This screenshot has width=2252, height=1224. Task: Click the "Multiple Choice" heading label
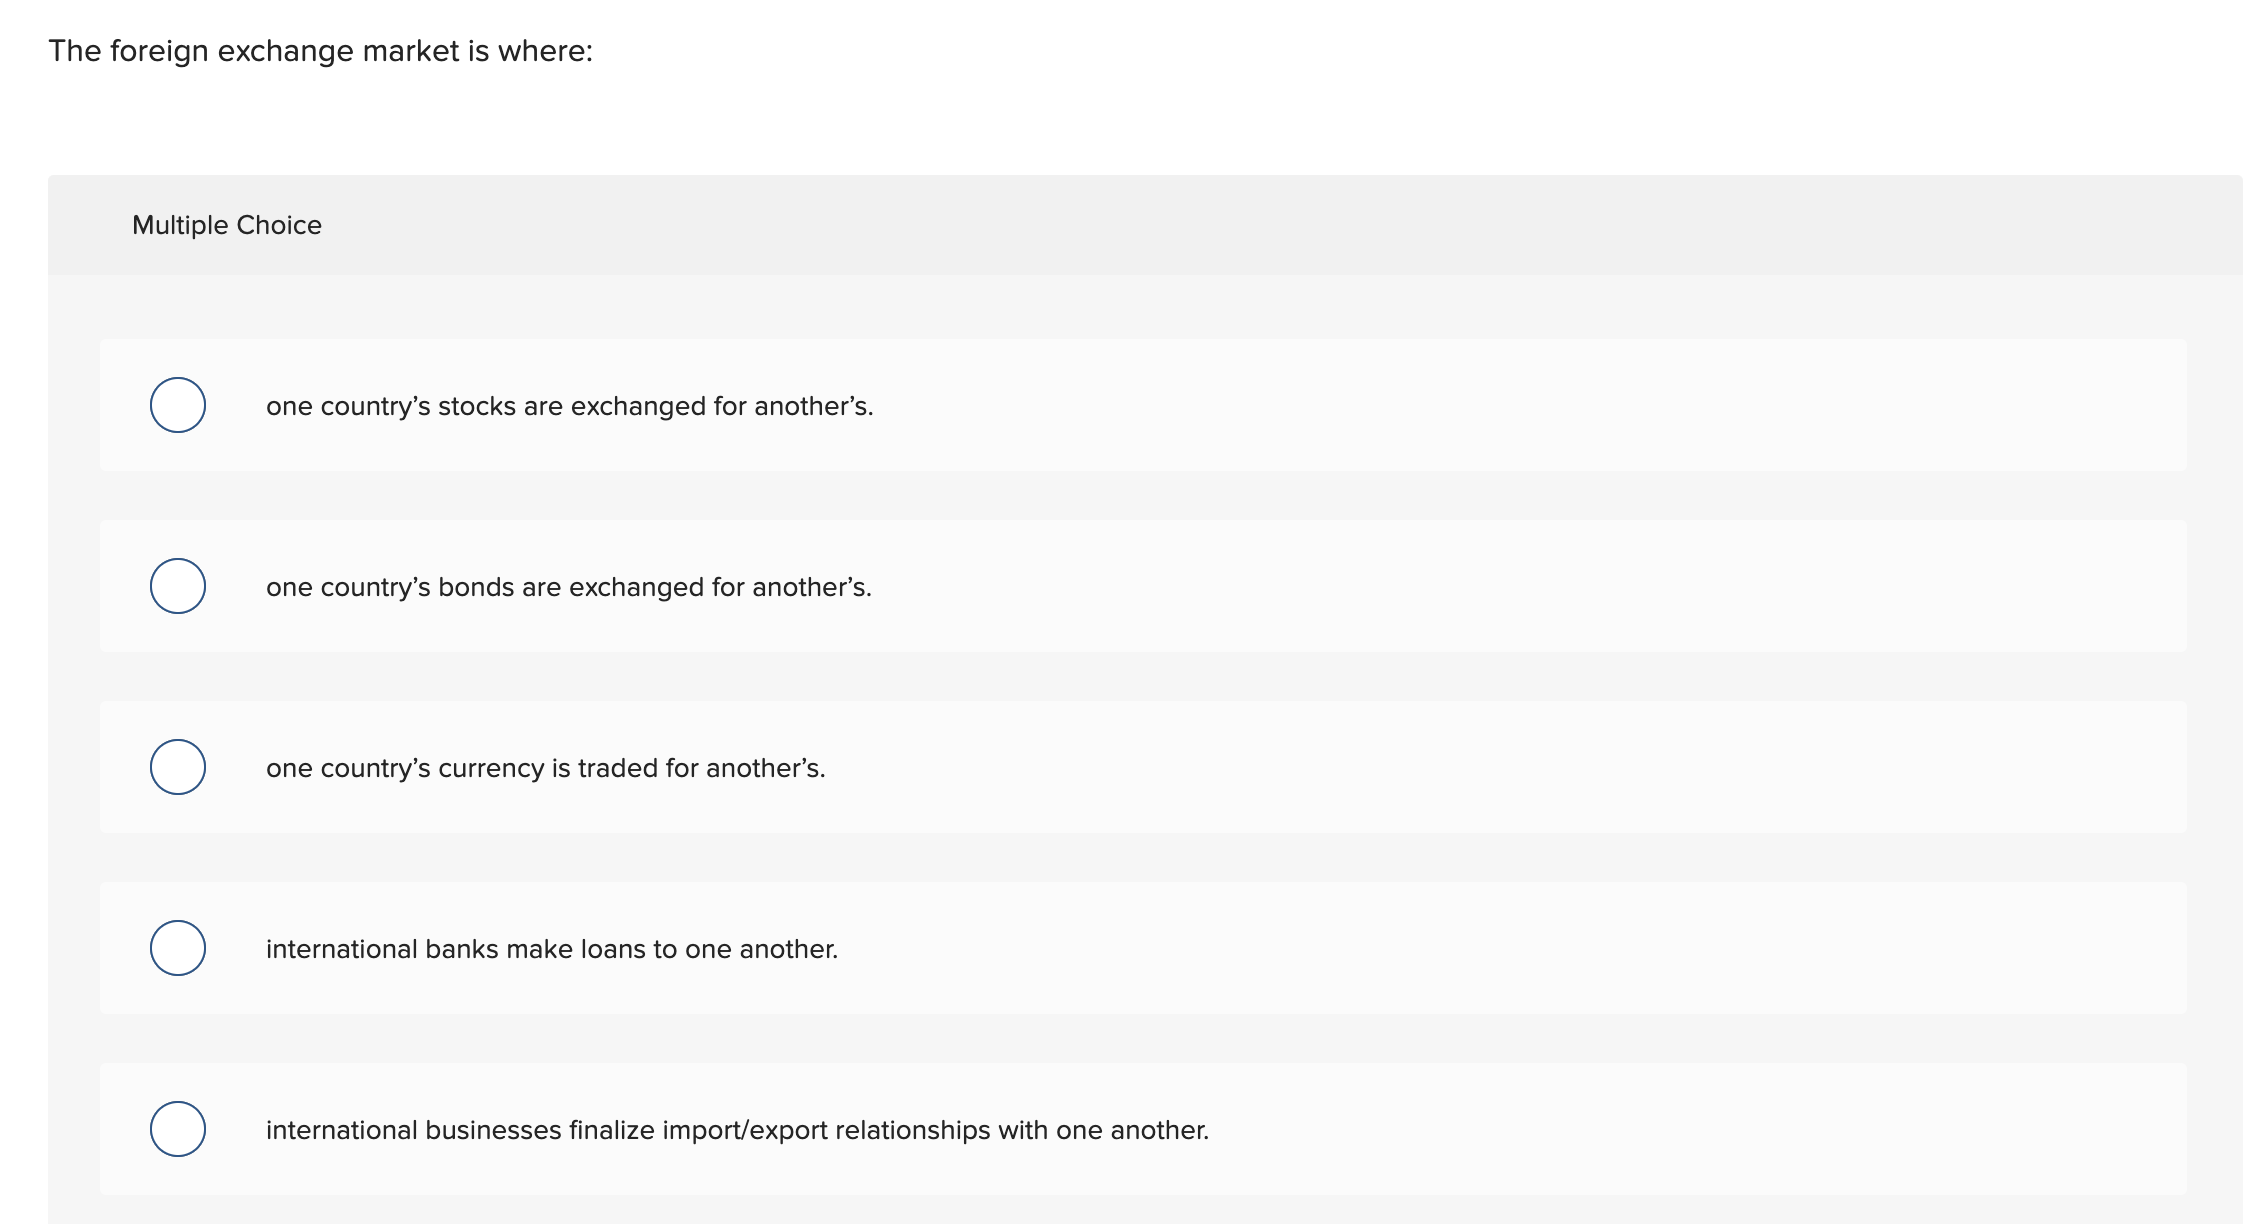pos(227,225)
